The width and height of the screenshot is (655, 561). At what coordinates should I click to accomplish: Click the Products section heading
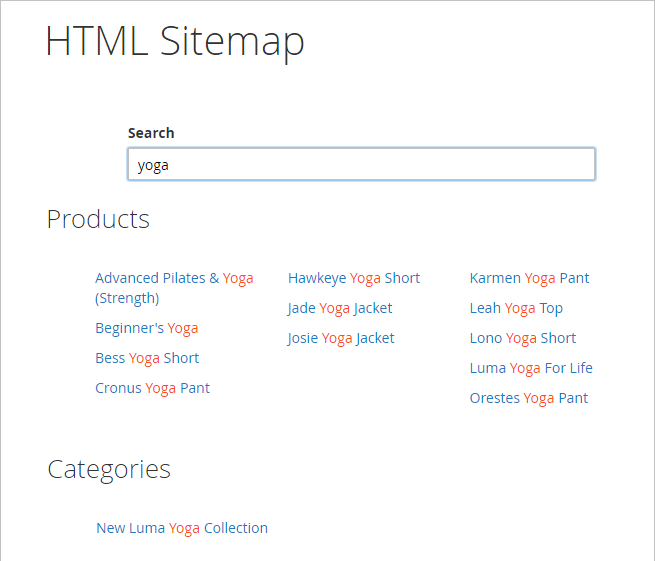[98, 219]
